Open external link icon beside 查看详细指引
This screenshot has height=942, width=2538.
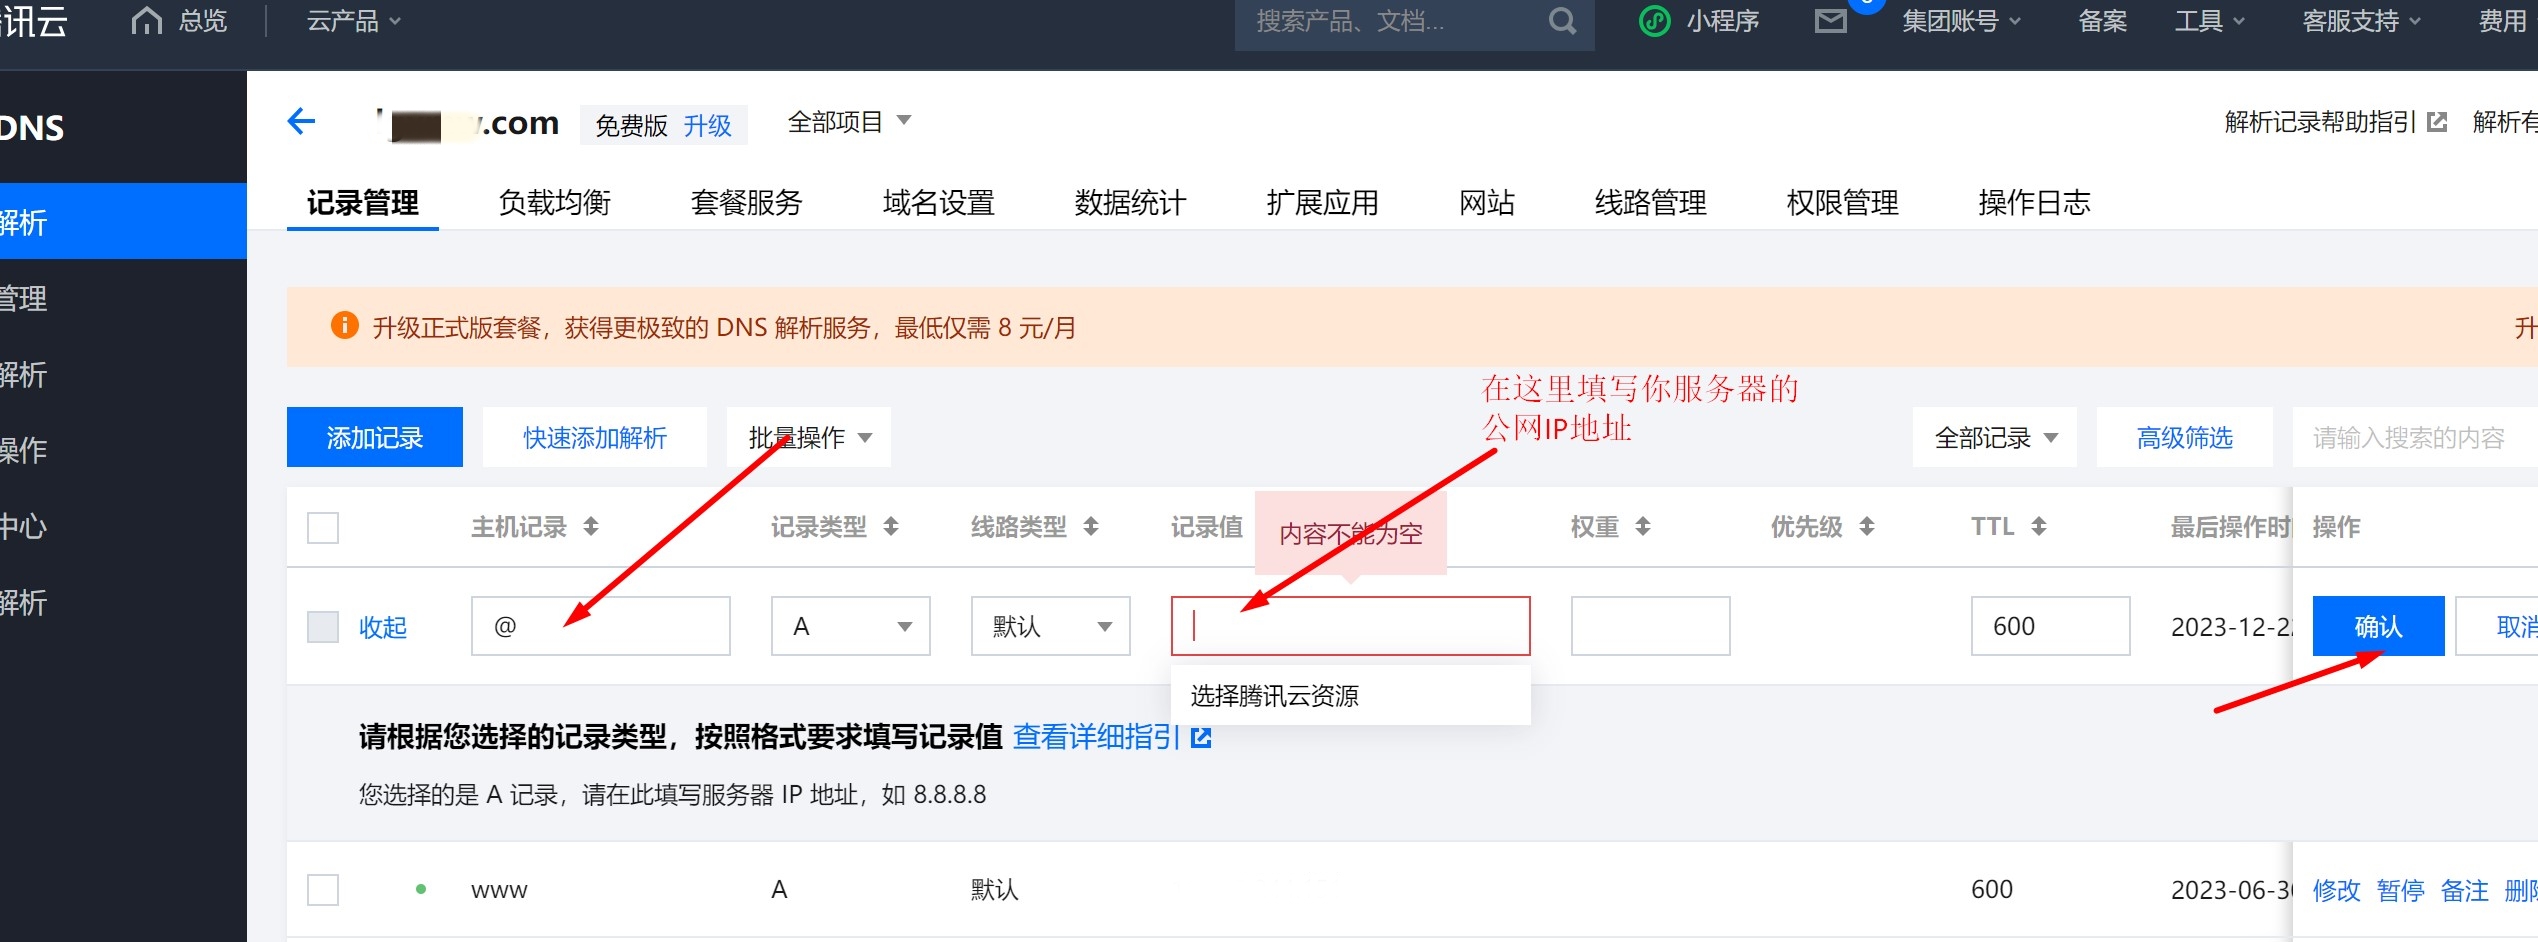[1202, 738]
